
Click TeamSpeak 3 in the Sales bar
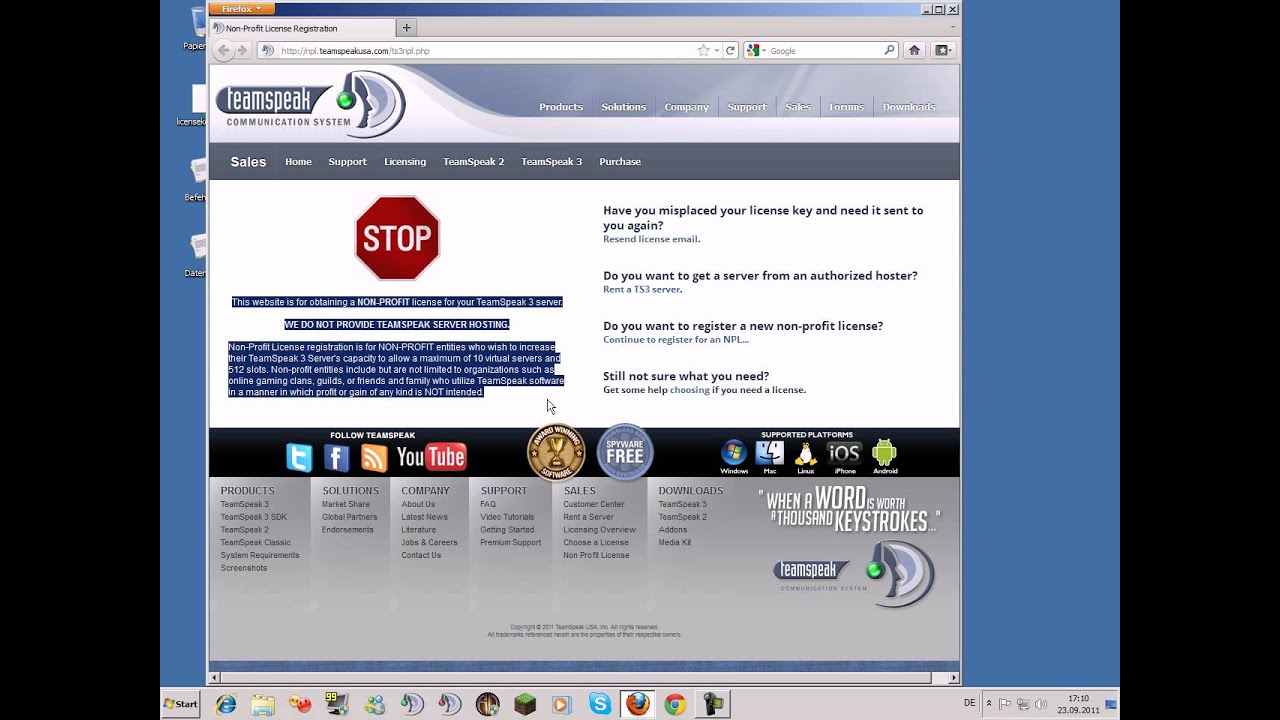tap(551, 162)
